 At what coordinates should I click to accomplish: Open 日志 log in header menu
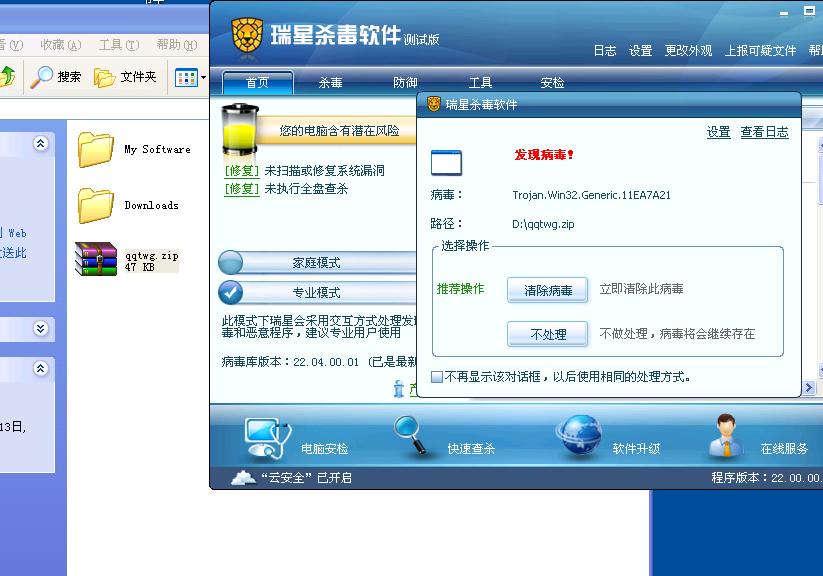(x=605, y=51)
